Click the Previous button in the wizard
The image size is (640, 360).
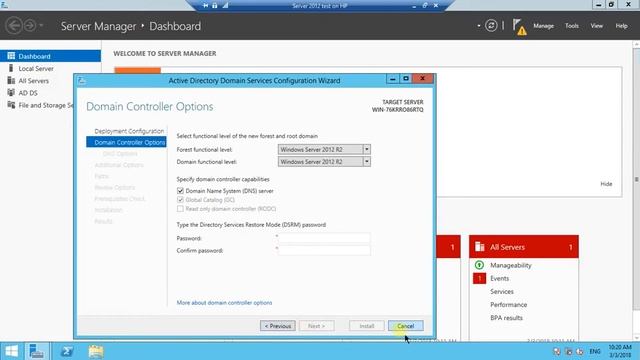(x=278, y=326)
